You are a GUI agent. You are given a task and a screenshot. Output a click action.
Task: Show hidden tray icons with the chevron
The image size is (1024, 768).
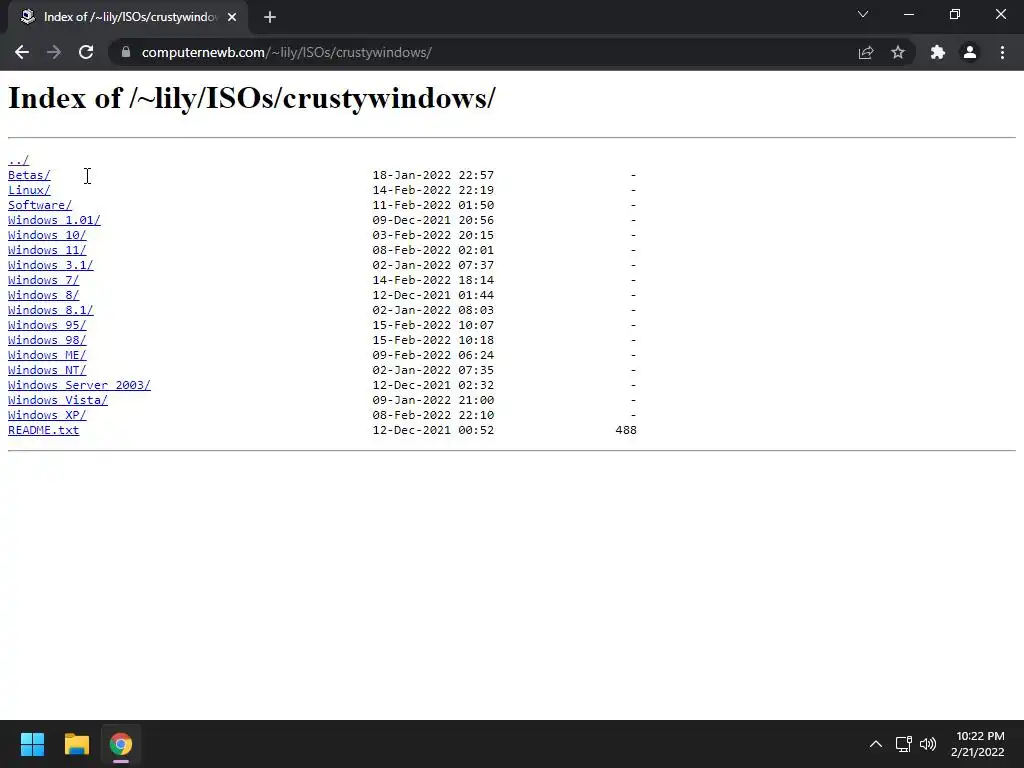[876, 744]
